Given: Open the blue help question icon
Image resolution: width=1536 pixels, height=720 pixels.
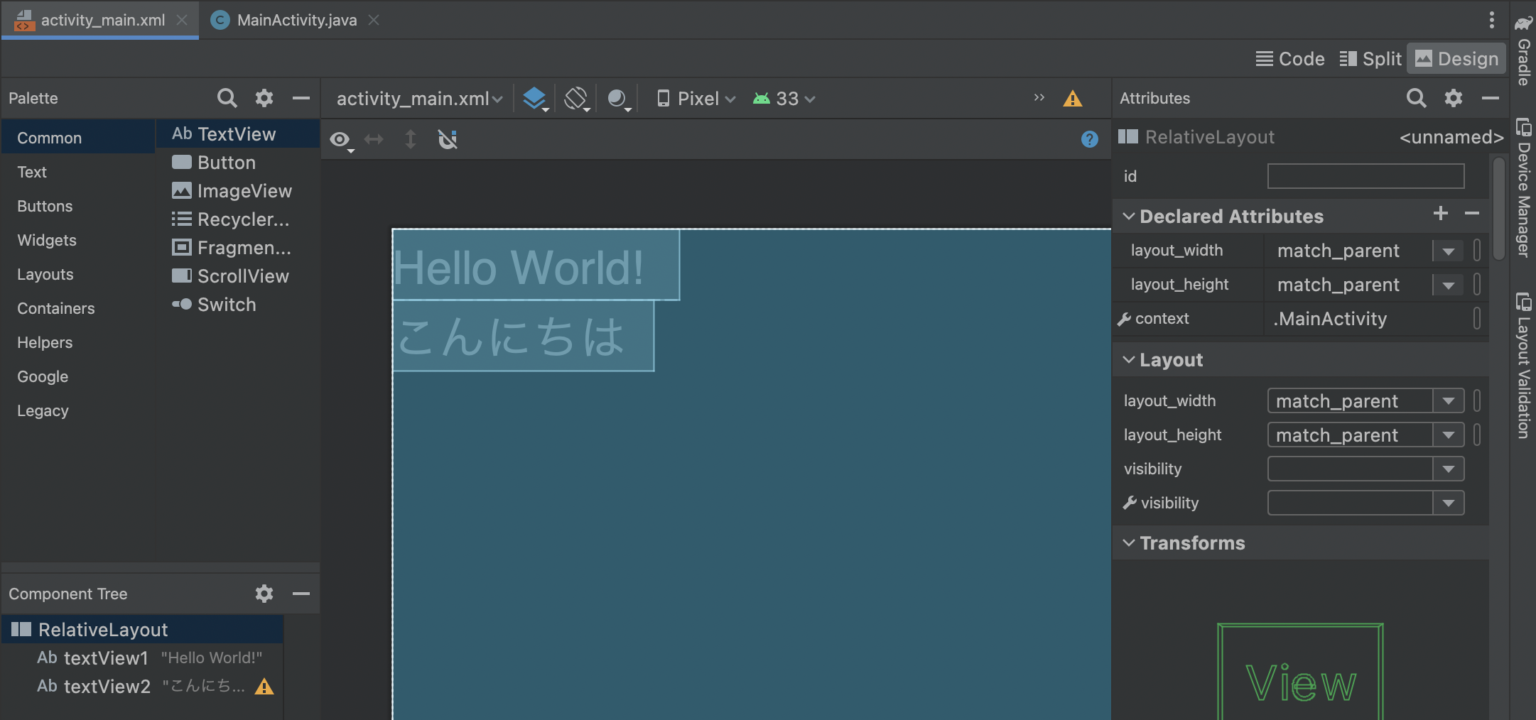Looking at the screenshot, I should click(x=1090, y=139).
